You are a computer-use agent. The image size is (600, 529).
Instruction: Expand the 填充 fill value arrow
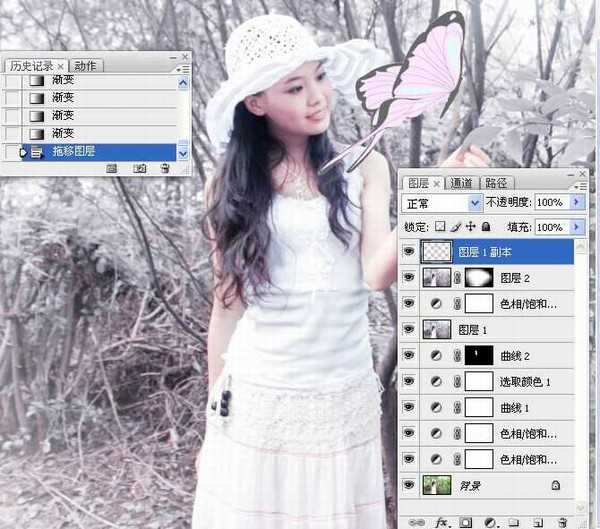click(577, 228)
